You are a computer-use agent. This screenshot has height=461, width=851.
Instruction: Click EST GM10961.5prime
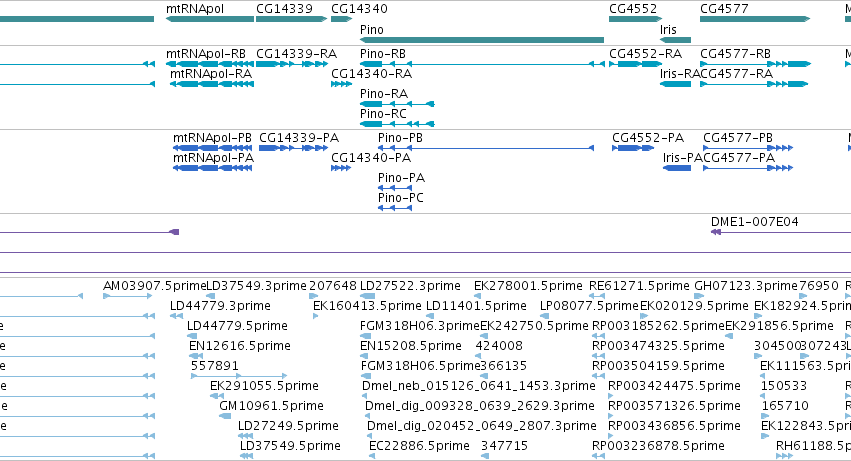point(271,406)
